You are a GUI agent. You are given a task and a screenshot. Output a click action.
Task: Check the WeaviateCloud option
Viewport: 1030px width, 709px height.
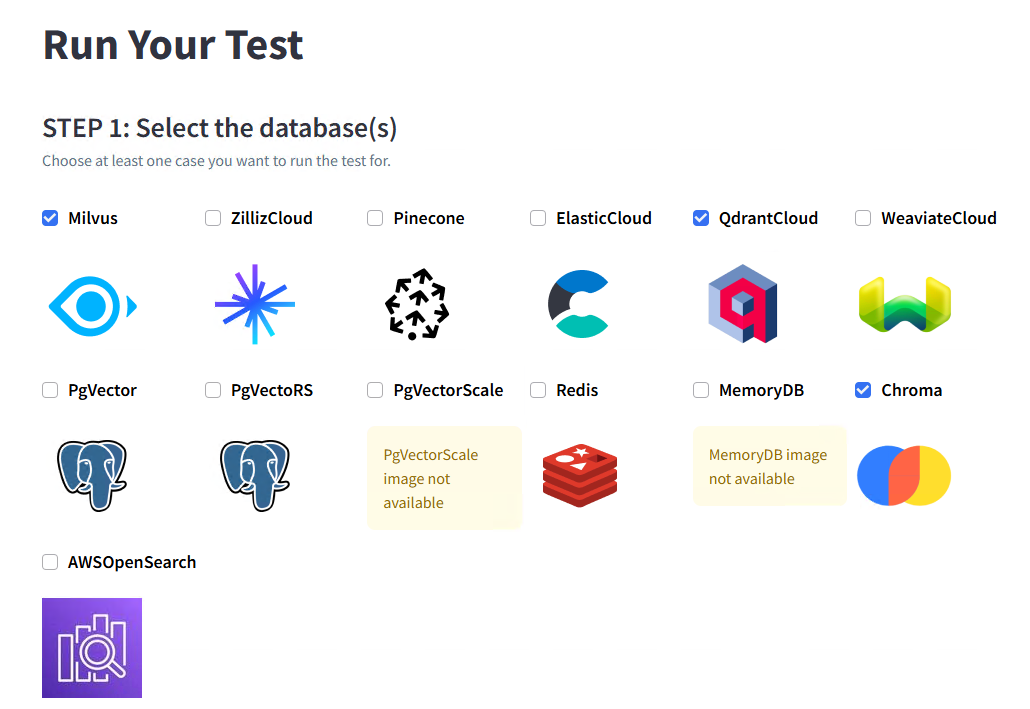click(863, 218)
